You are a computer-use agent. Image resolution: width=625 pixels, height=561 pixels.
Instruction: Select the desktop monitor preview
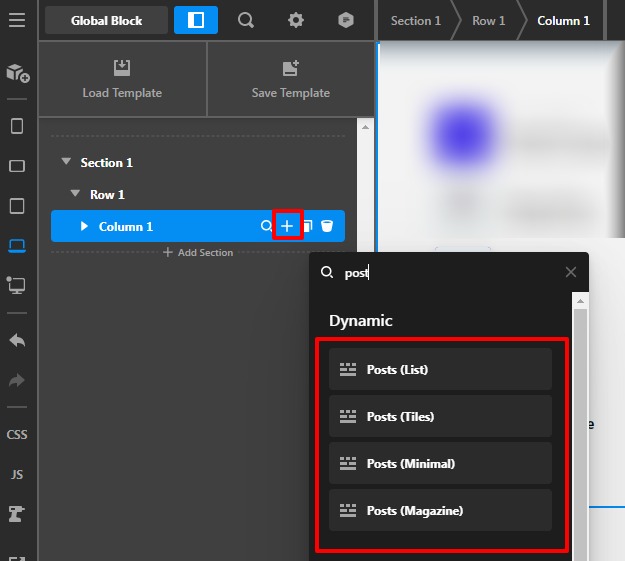click(x=17, y=286)
